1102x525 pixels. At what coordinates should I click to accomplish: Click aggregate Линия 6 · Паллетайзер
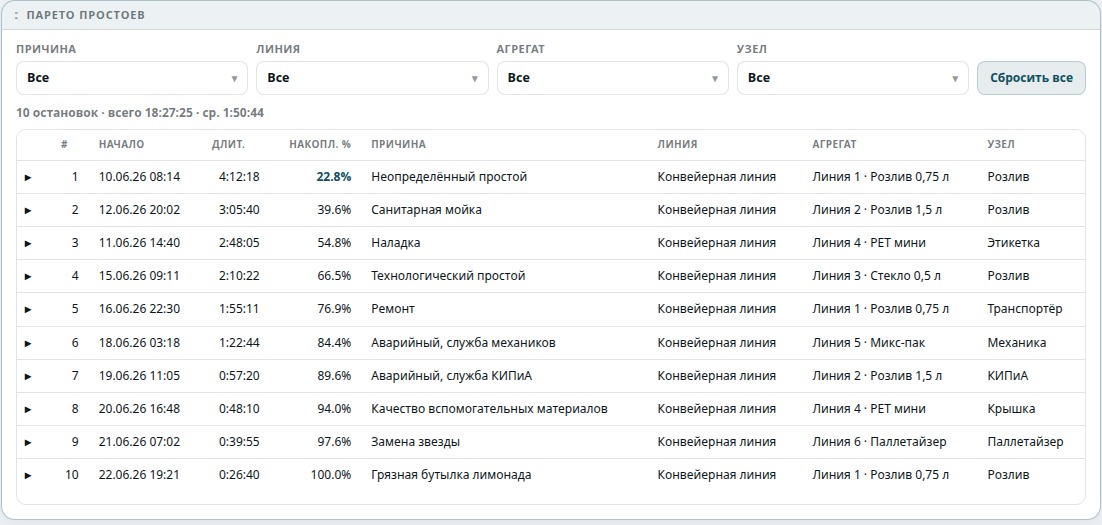tap(879, 442)
